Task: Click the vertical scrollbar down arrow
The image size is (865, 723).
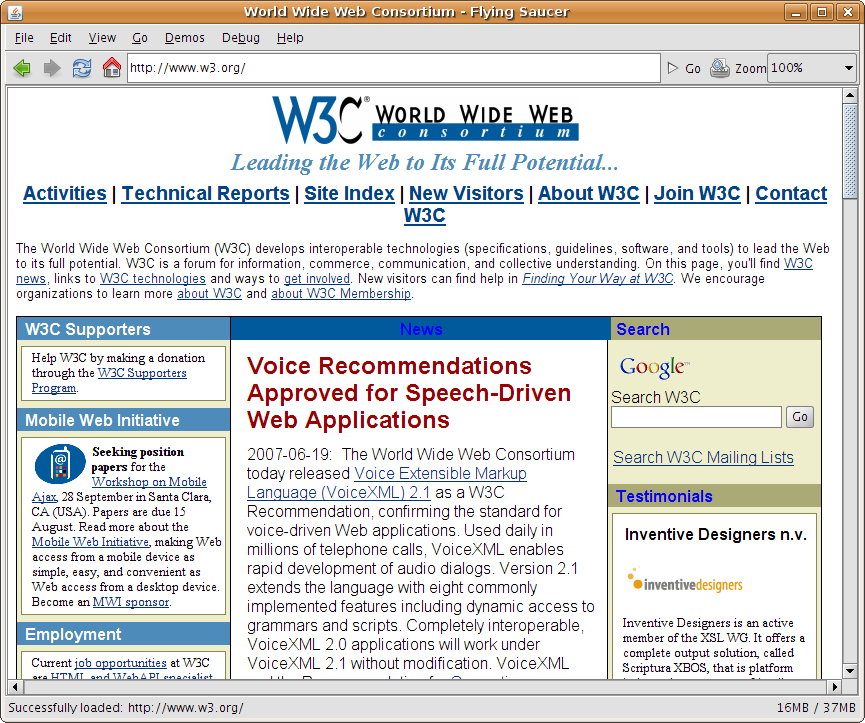Action: [x=850, y=671]
